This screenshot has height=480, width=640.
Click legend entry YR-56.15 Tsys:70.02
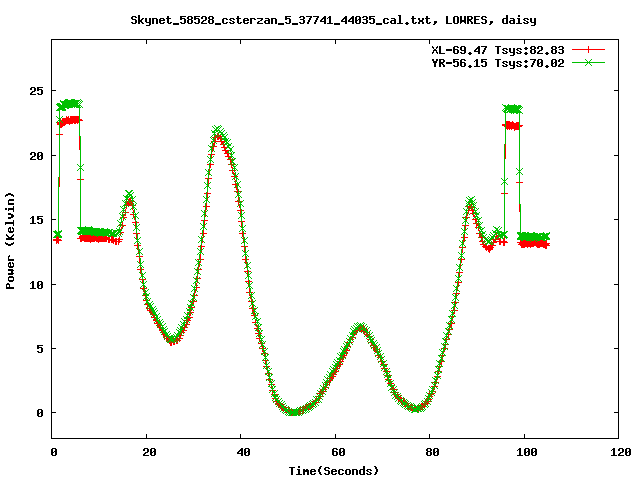498,63
